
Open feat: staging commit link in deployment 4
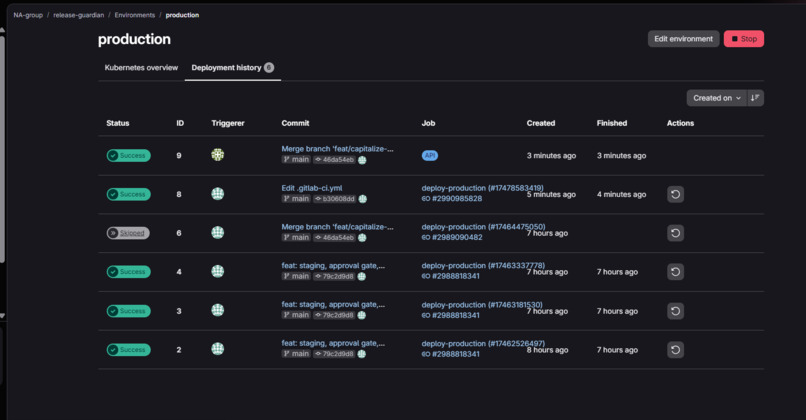pos(333,266)
